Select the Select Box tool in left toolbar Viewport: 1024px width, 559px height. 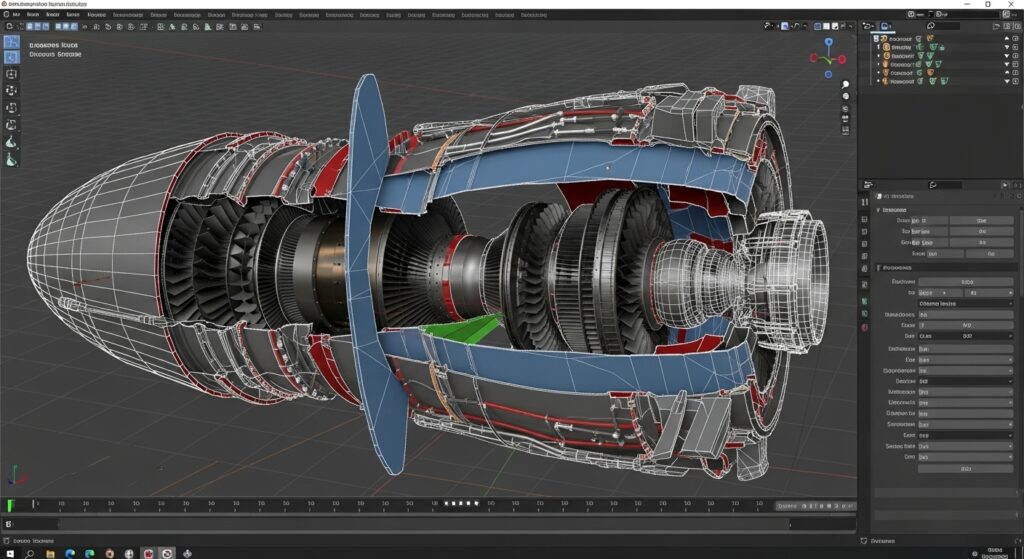click(12, 42)
